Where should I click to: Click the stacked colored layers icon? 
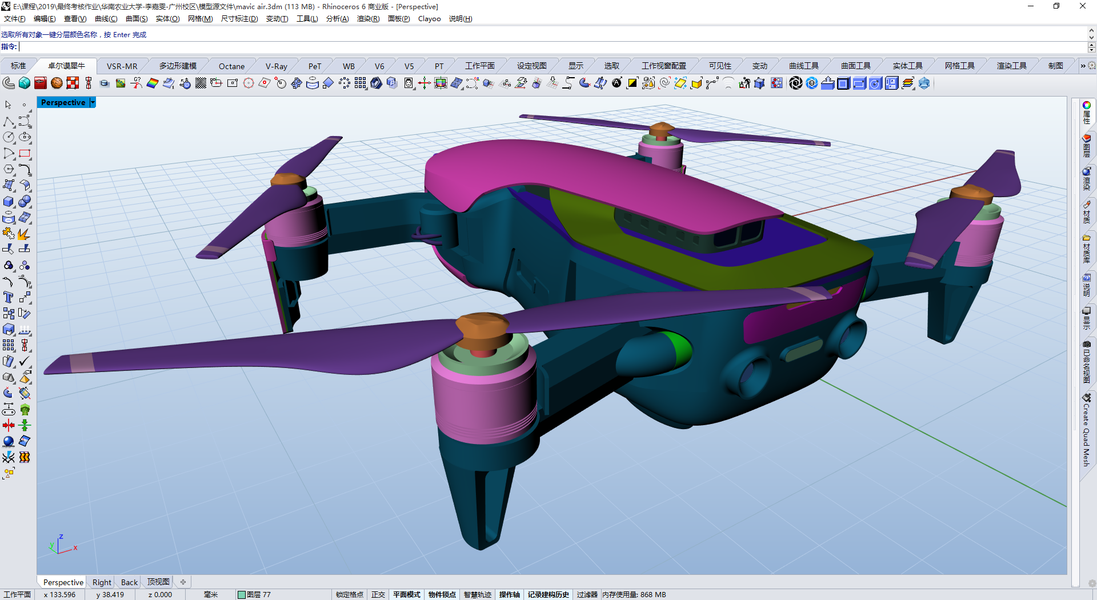[x=907, y=83]
